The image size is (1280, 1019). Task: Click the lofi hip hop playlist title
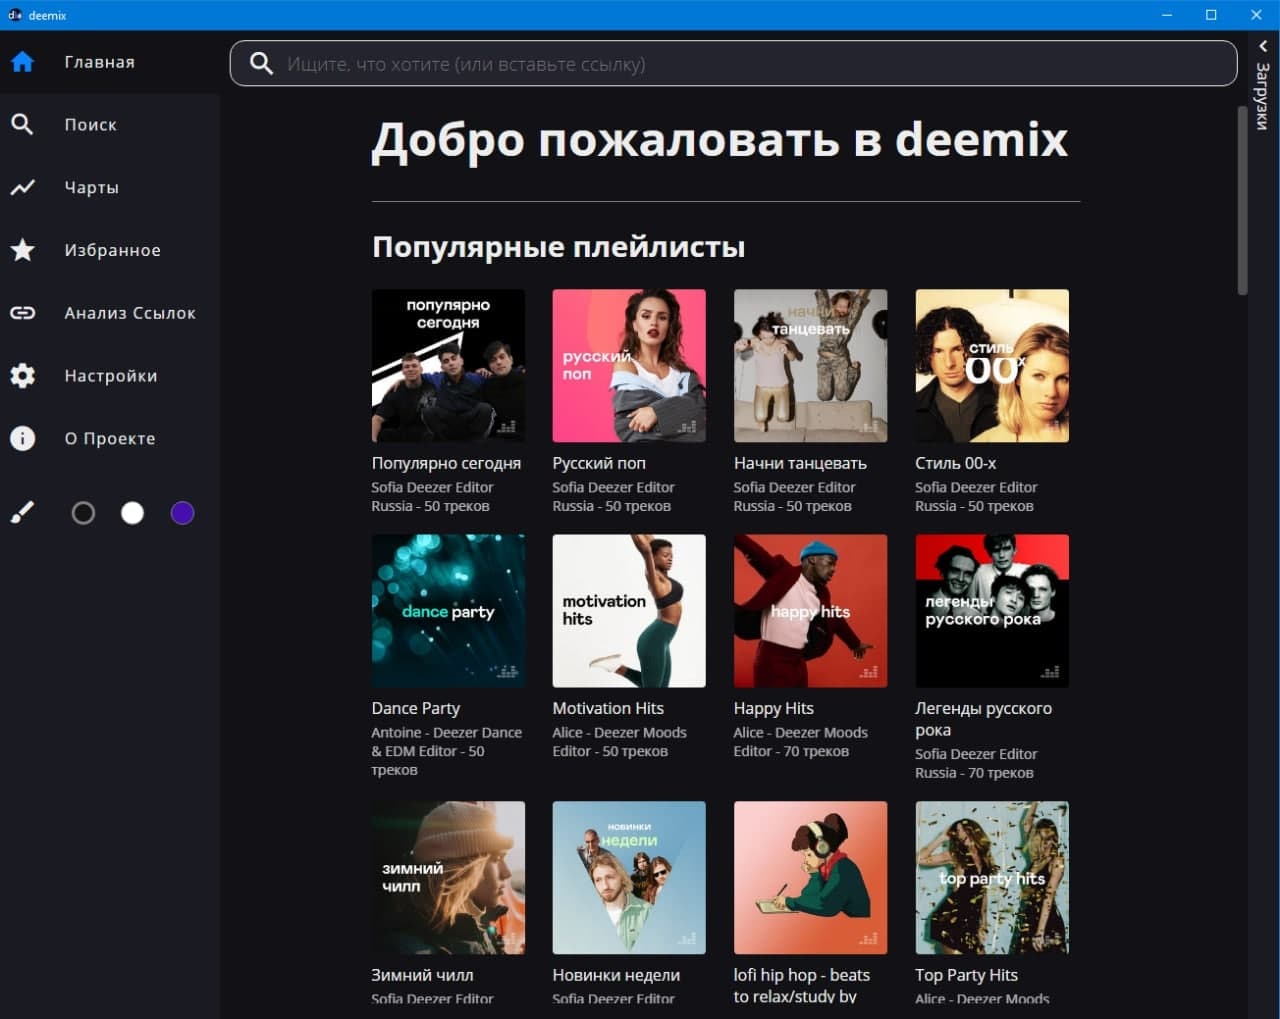802,985
